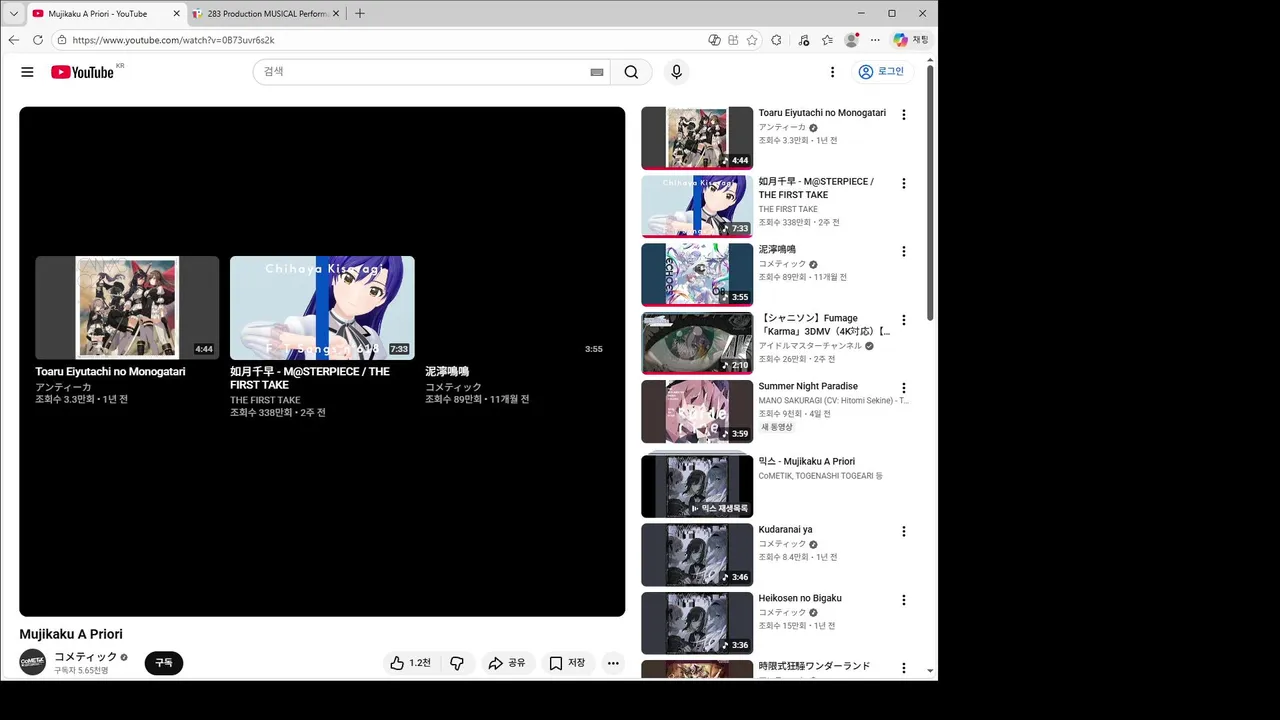Open the YouTube hamburger guide menu
The height and width of the screenshot is (720, 1280).
27,72
